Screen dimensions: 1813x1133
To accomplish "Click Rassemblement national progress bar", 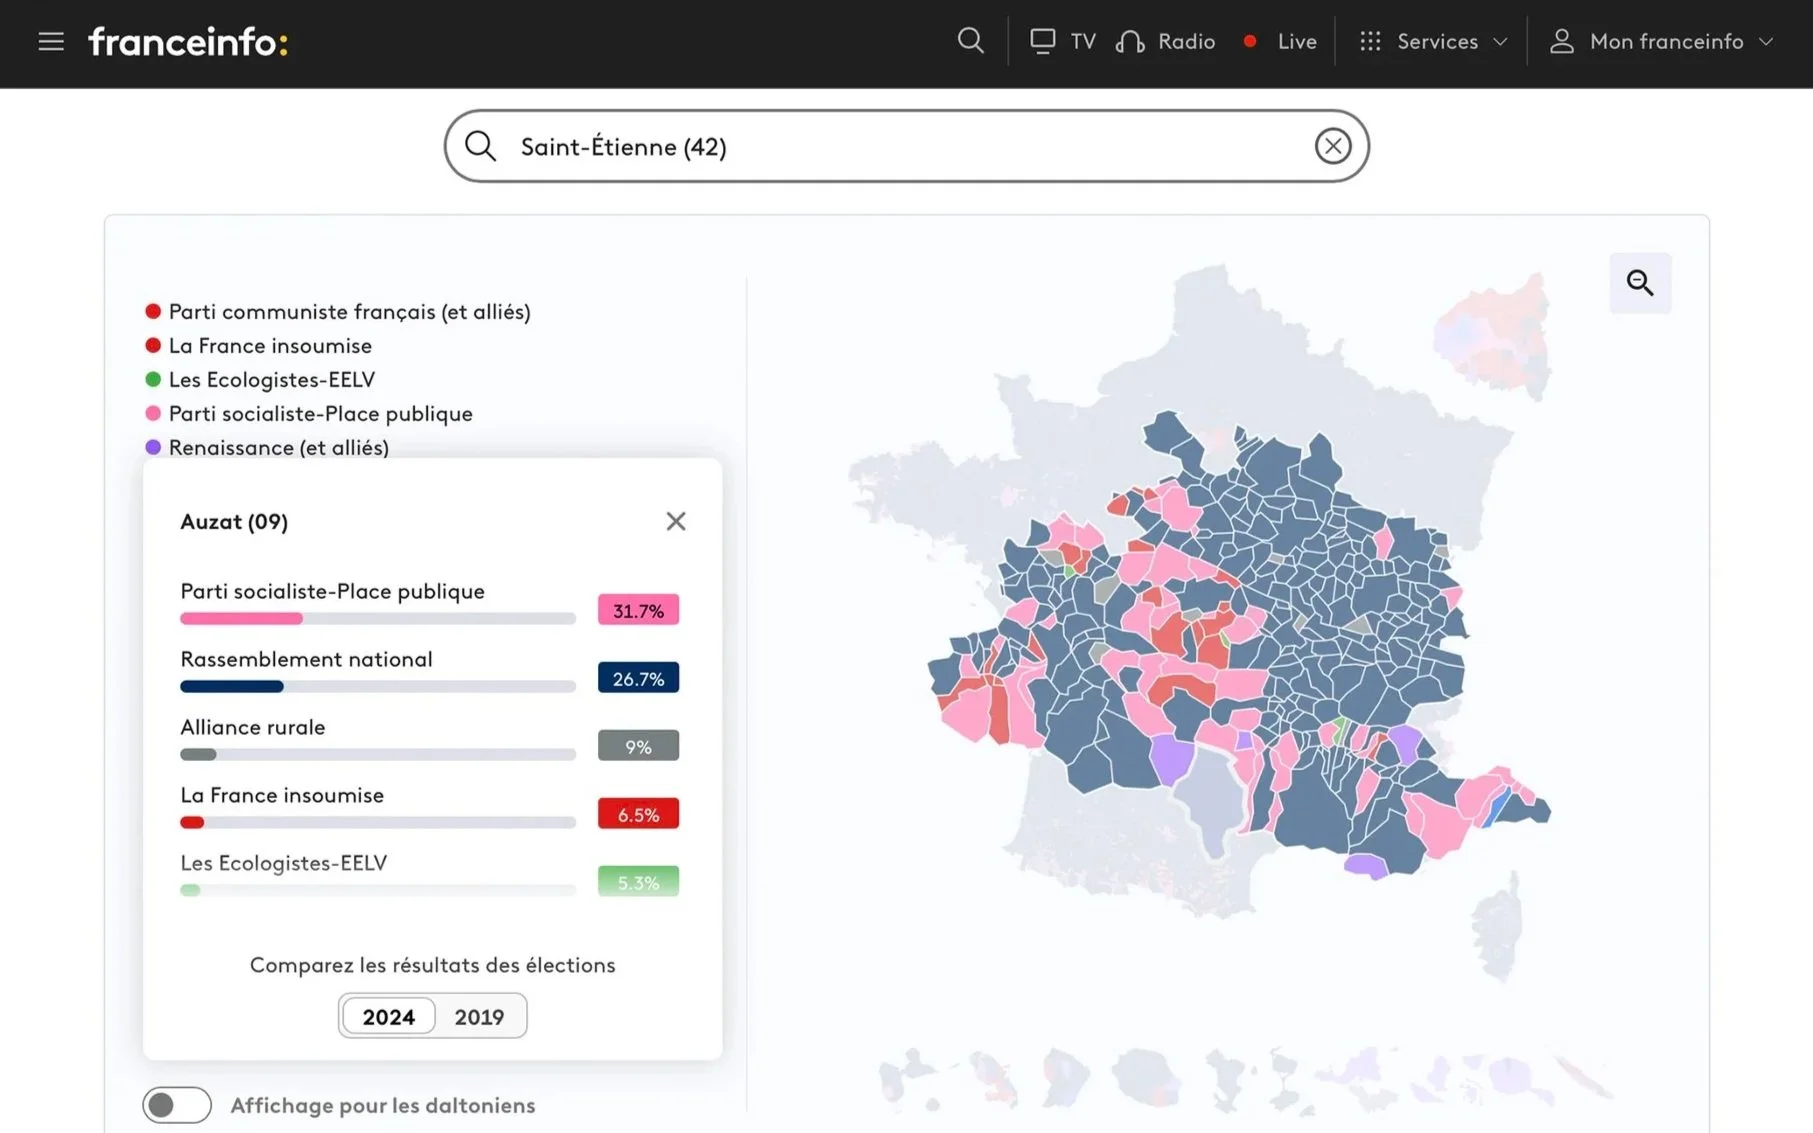I will coord(378,687).
